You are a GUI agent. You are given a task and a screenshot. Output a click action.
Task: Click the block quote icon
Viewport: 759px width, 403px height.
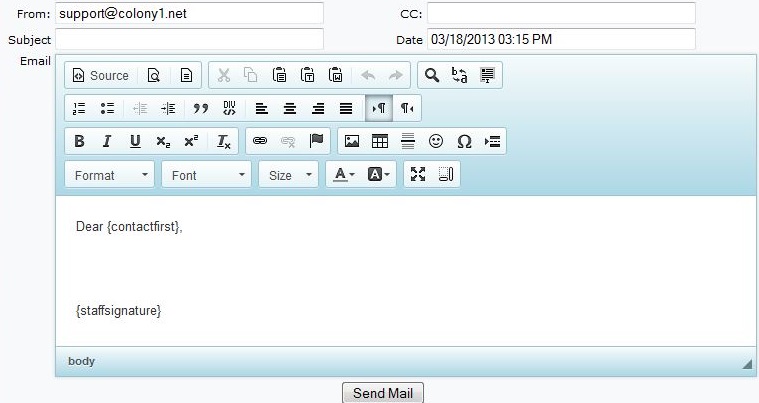pos(200,108)
